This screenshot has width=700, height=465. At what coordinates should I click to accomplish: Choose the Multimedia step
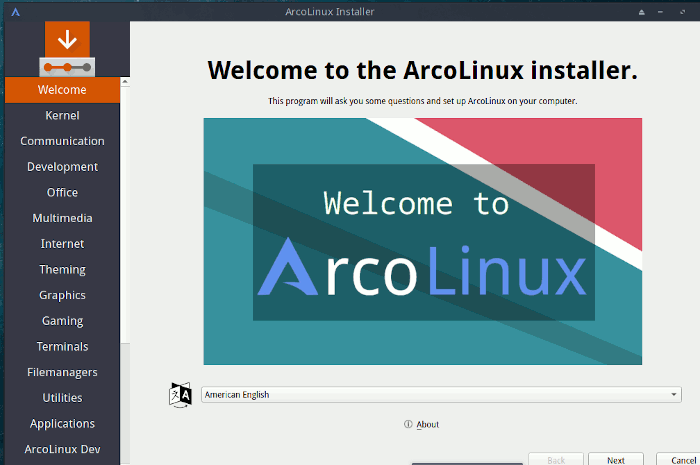tap(62, 218)
